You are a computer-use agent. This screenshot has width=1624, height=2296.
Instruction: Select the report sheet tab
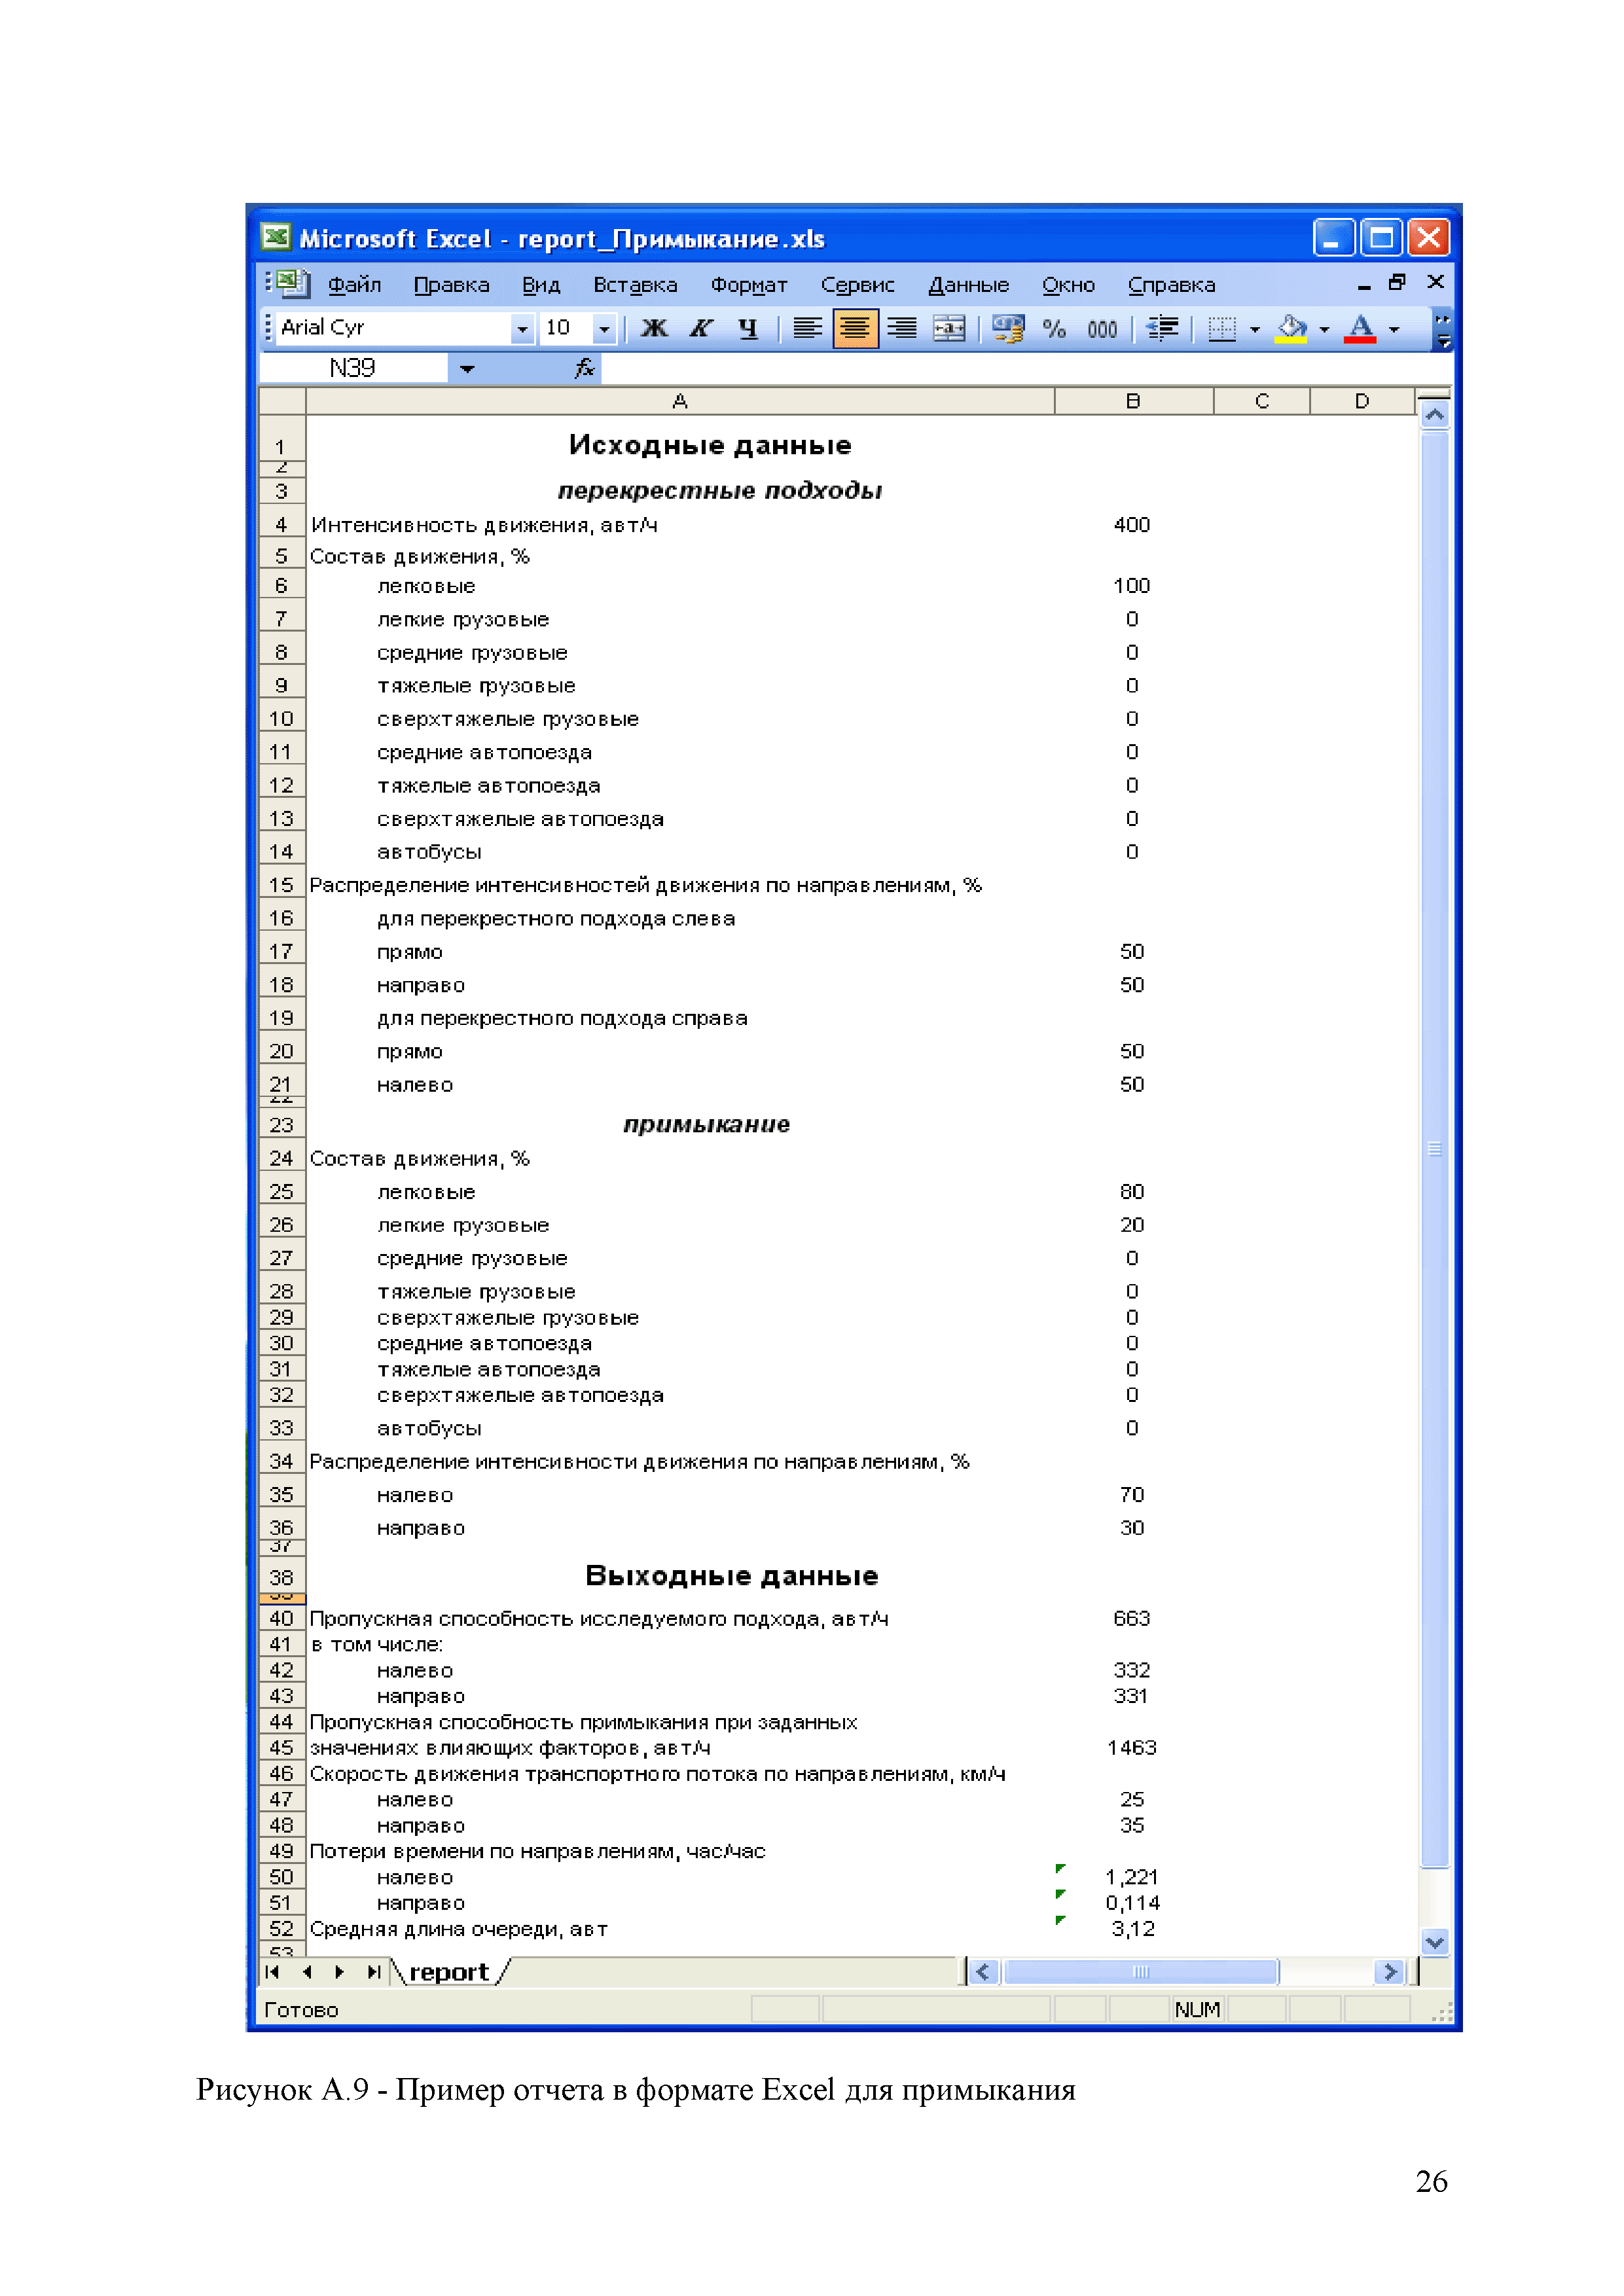[449, 1973]
